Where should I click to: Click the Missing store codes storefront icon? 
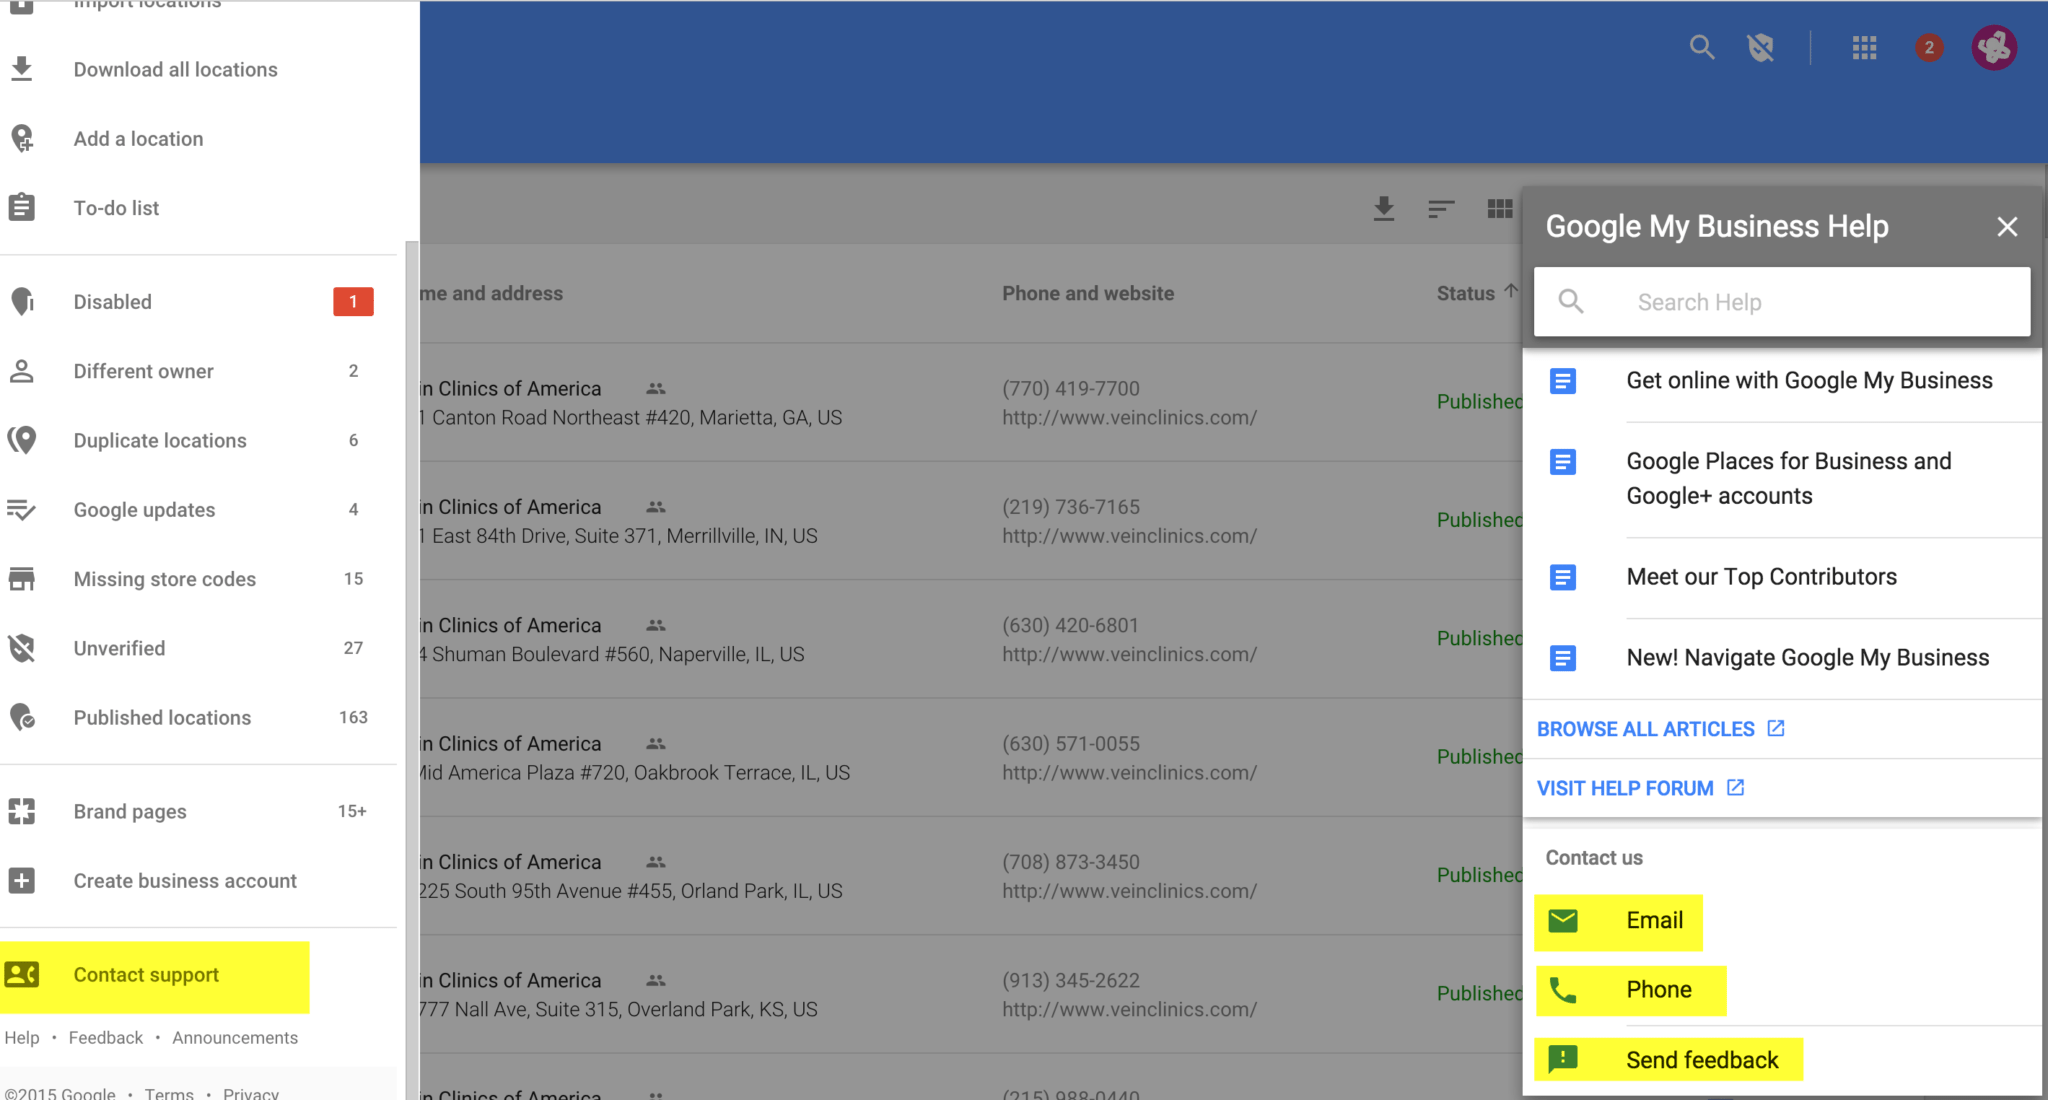pyautogui.click(x=22, y=579)
